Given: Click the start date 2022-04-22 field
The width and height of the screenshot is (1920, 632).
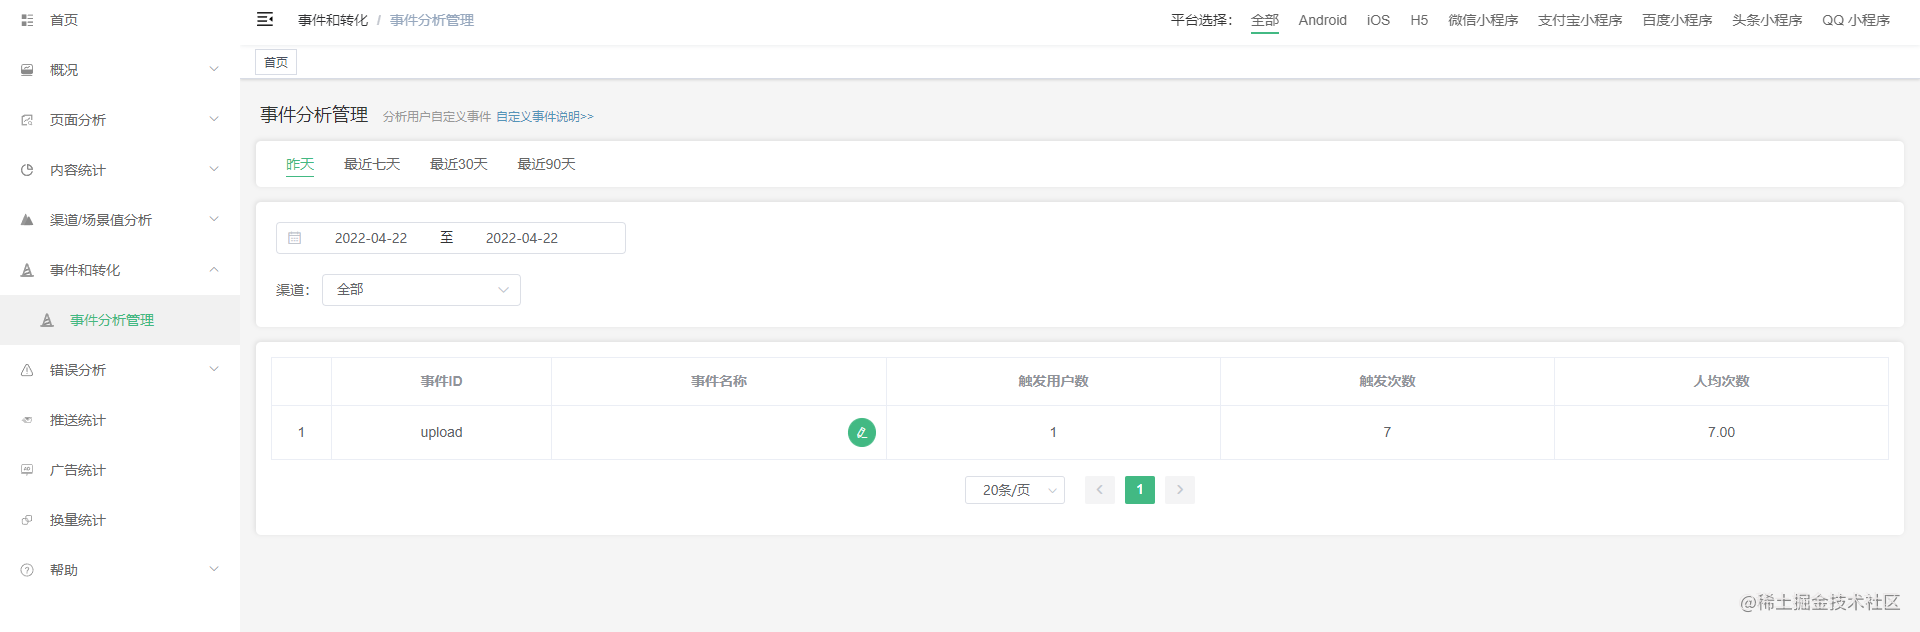Looking at the screenshot, I should coord(371,238).
